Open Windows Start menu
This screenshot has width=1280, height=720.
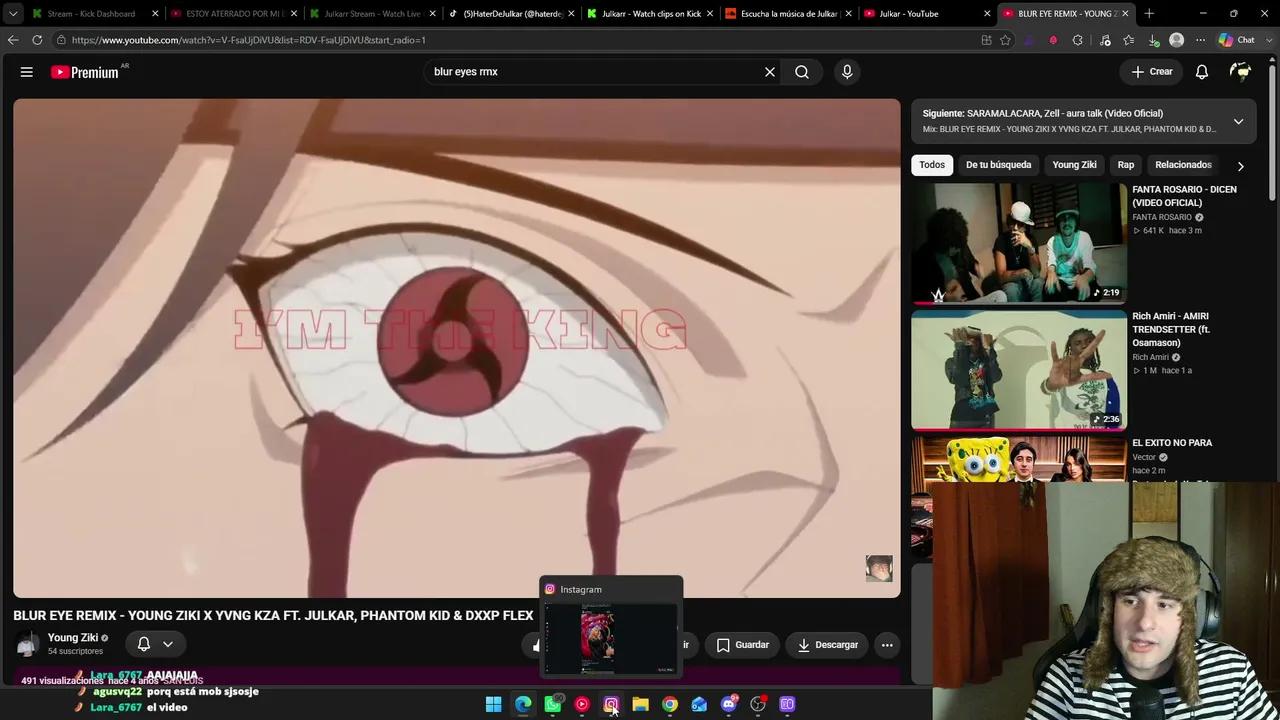[493, 704]
